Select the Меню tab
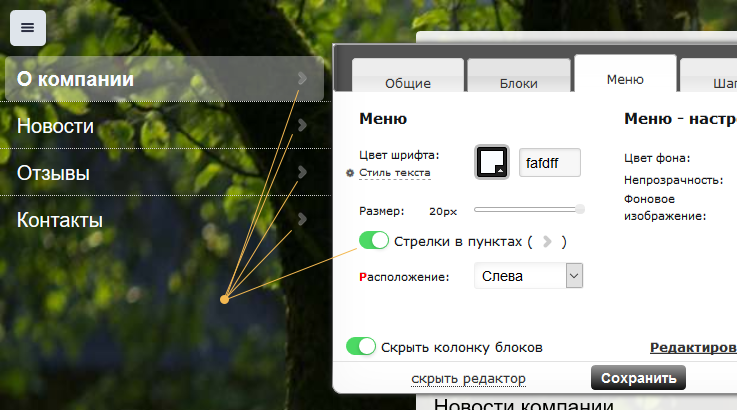The width and height of the screenshot is (737, 410). 625,79
